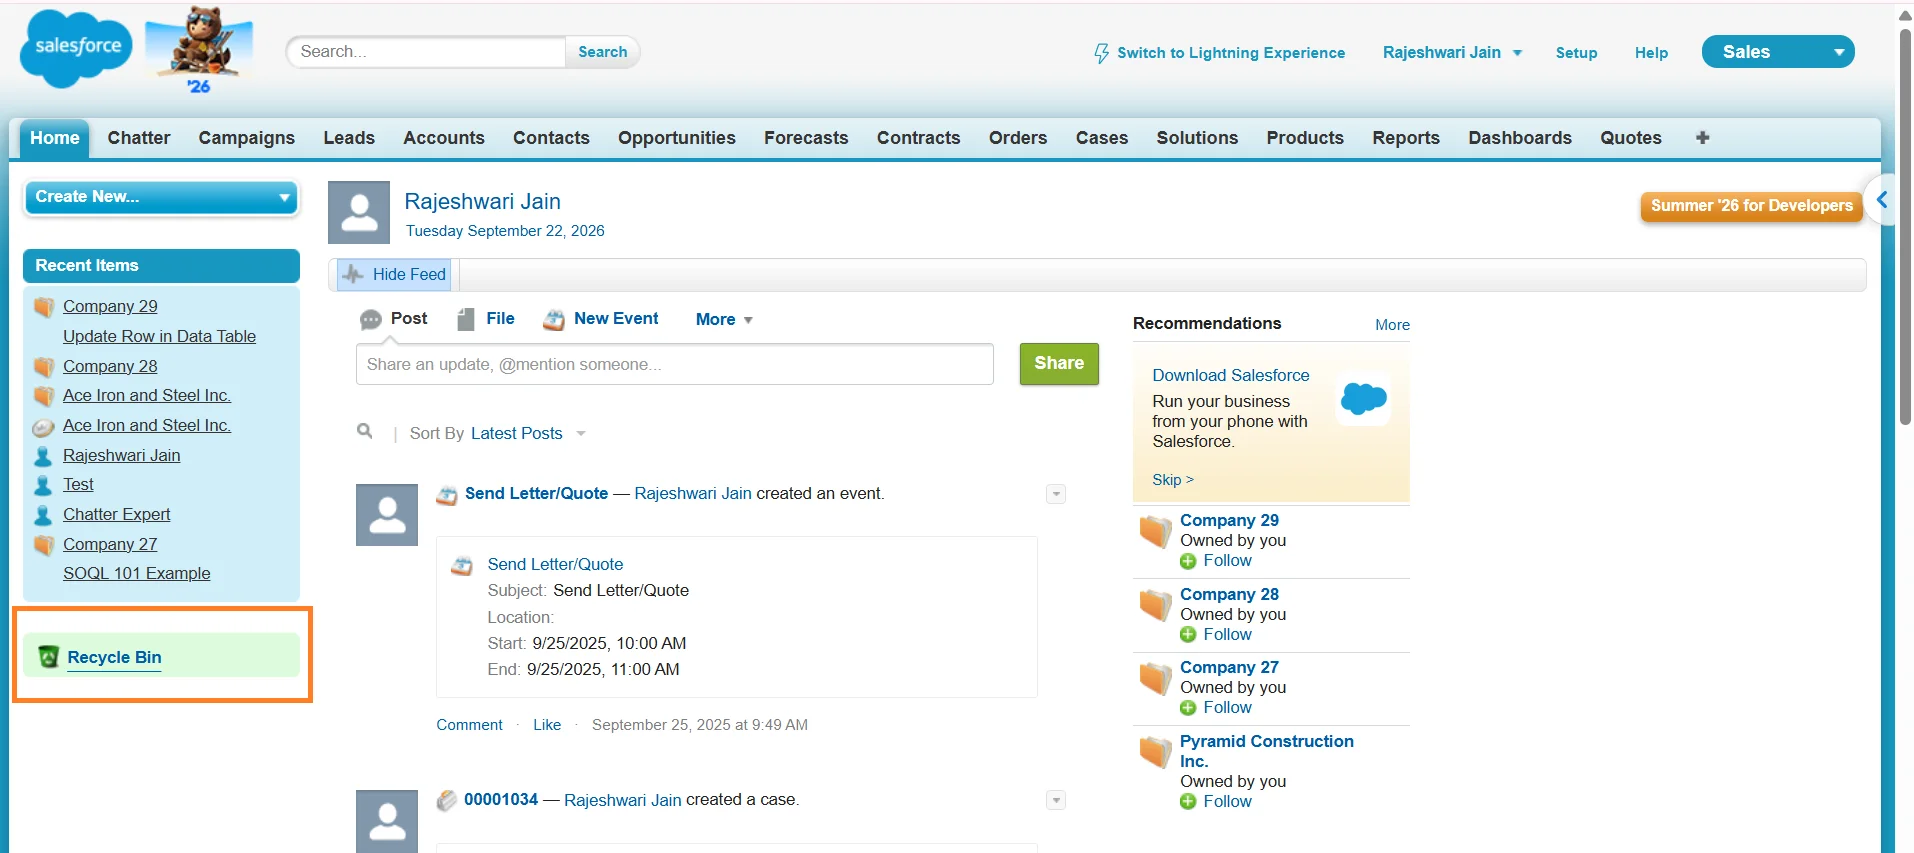1914x853 pixels.
Task: Open the Help link
Action: coord(1651,53)
